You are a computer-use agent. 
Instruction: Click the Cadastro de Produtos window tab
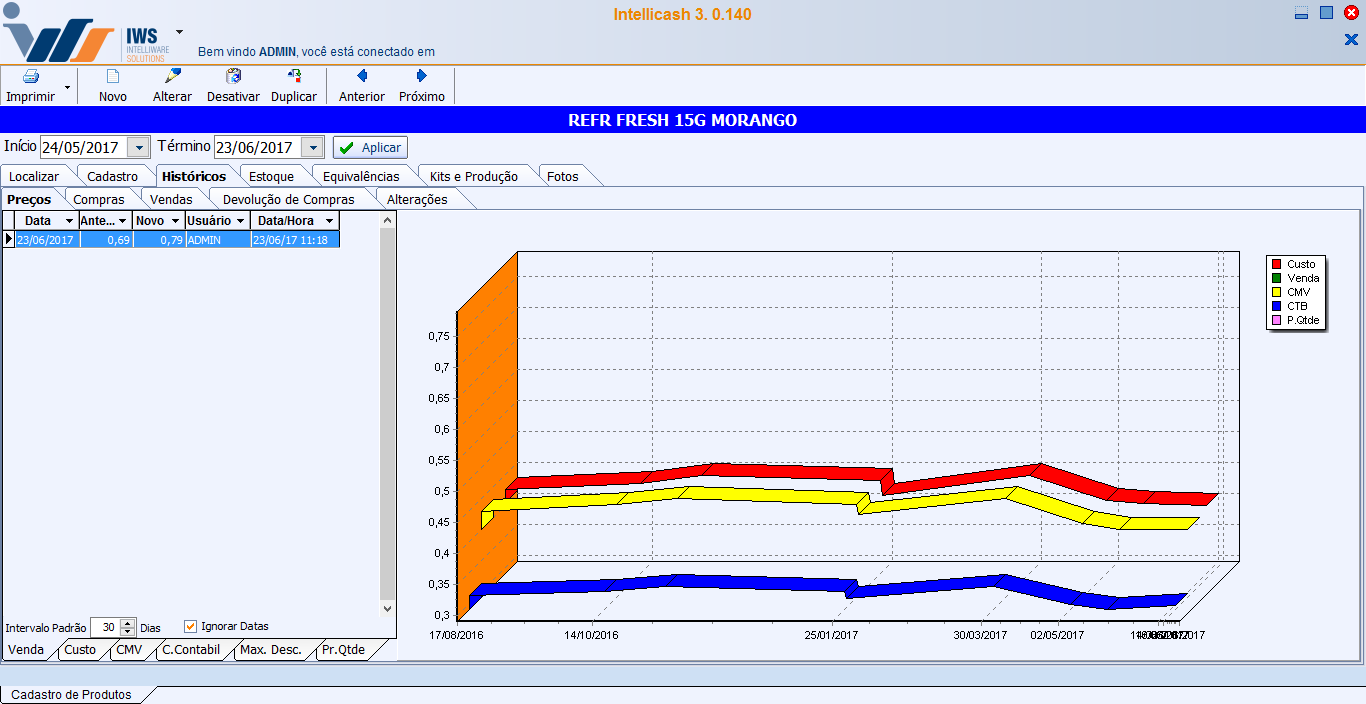coord(71,695)
